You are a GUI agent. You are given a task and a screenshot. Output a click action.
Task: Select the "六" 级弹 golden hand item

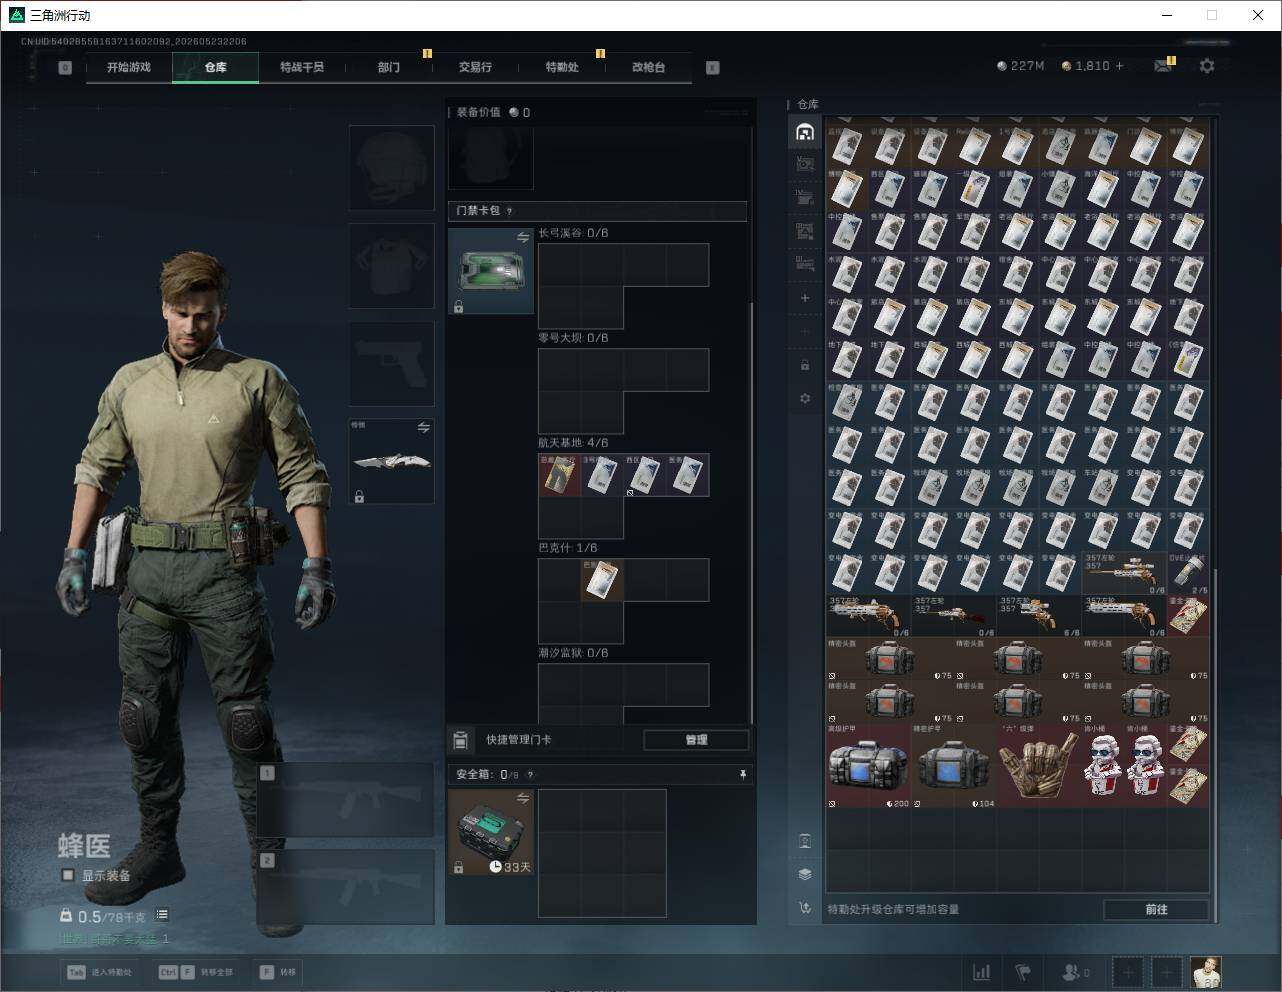coord(1039,766)
